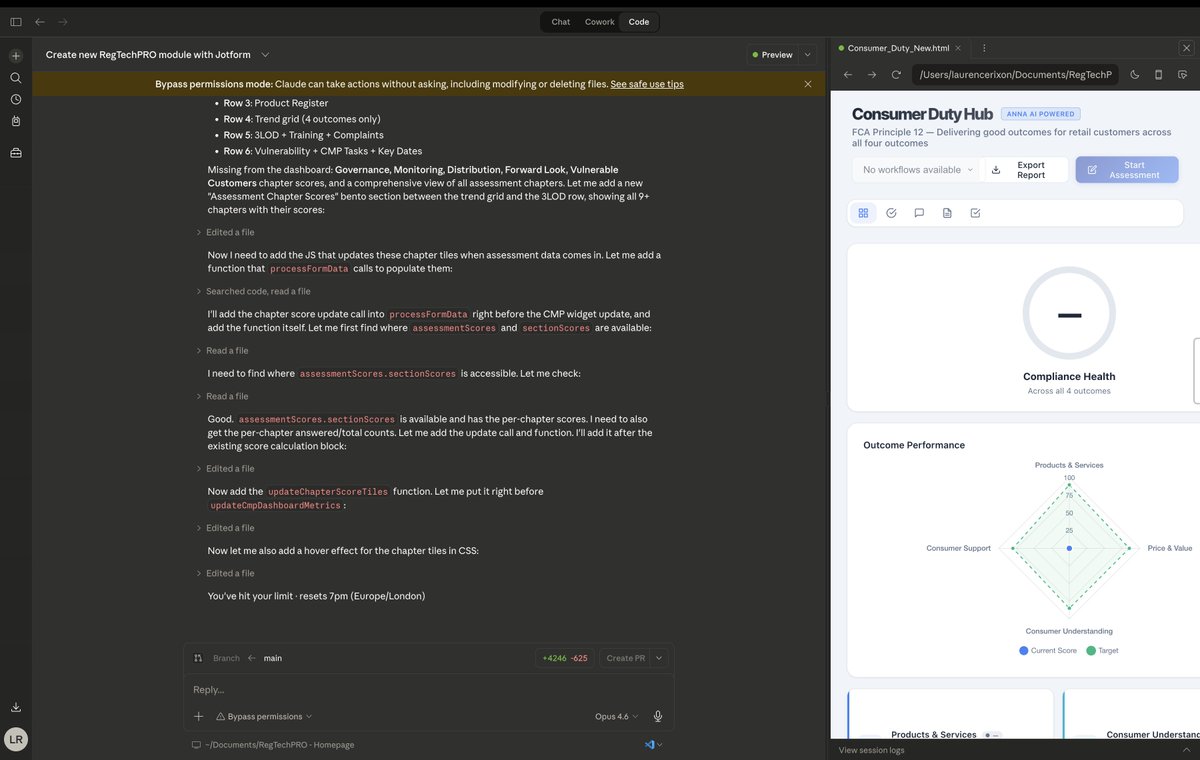Switch to the Code mode tab
The width and height of the screenshot is (1200, 760).
point(639,21)
